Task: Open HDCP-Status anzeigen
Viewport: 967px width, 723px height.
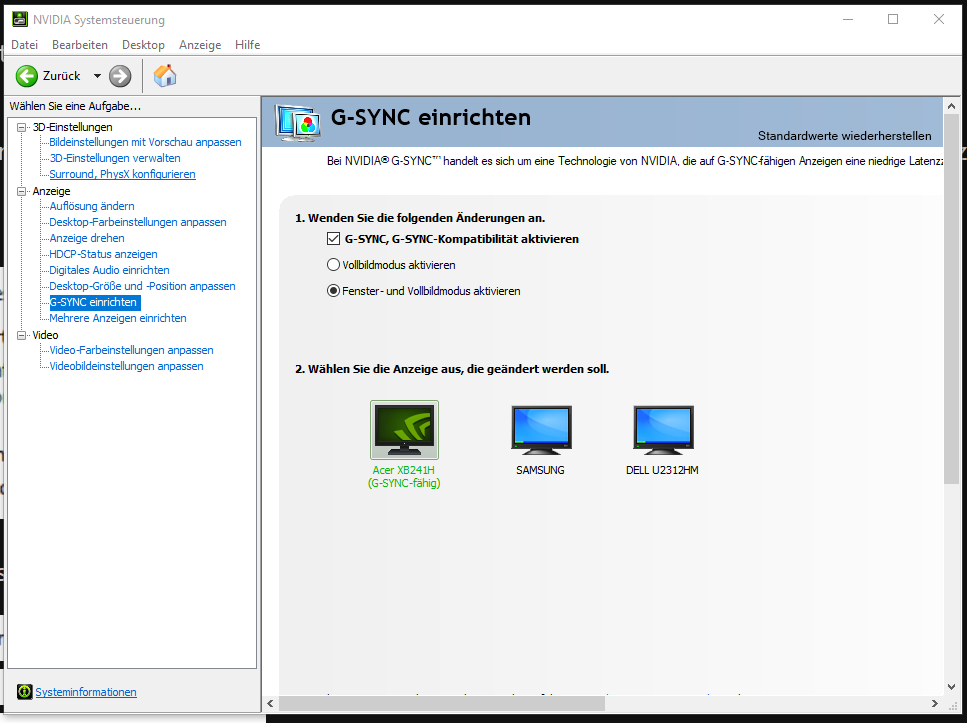Action: click(x=103, y=254)
